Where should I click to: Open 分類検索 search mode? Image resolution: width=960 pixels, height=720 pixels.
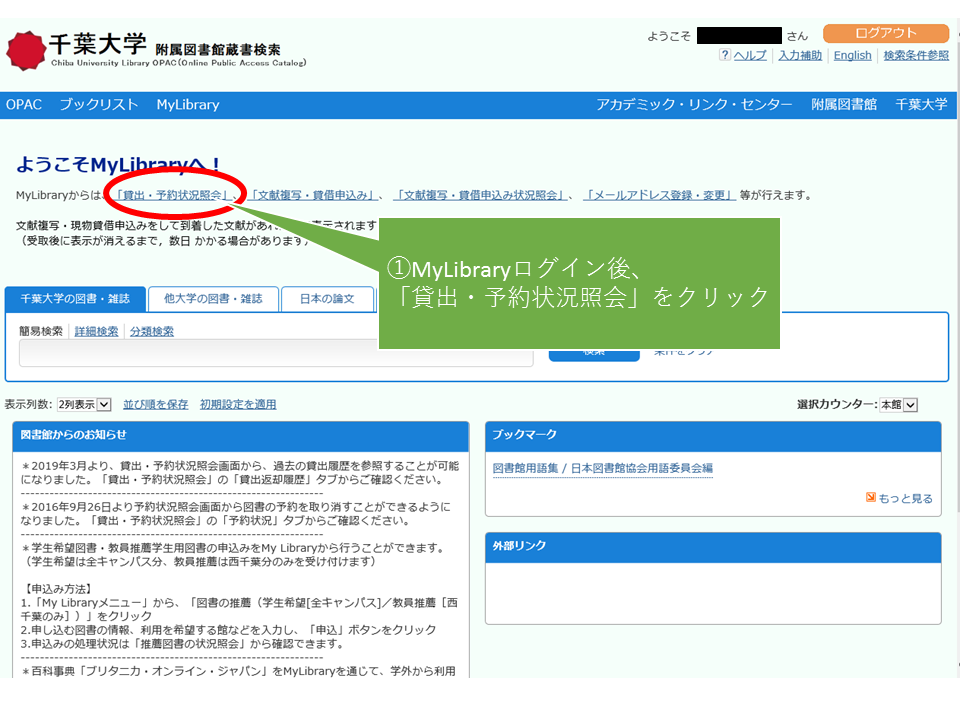(152, 331)
